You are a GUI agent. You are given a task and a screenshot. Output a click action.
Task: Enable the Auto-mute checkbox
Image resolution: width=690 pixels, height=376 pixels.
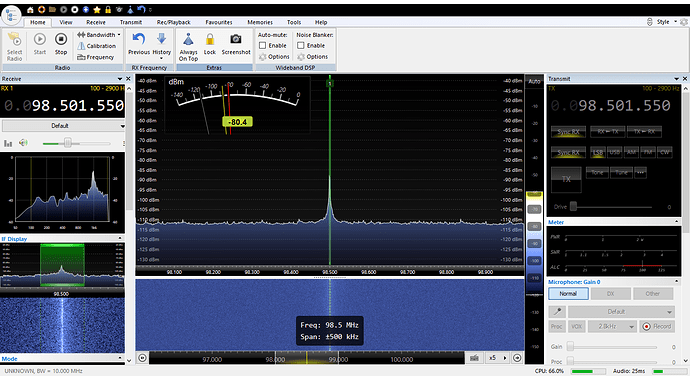click(x=263, y=45)
